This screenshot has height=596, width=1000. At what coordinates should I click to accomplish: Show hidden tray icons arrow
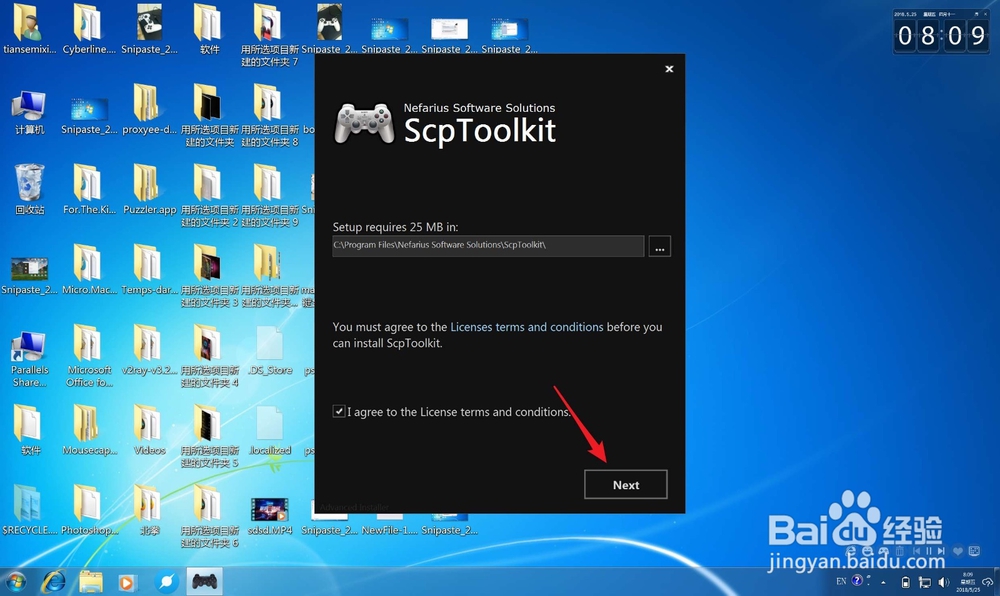pos(883,582)
